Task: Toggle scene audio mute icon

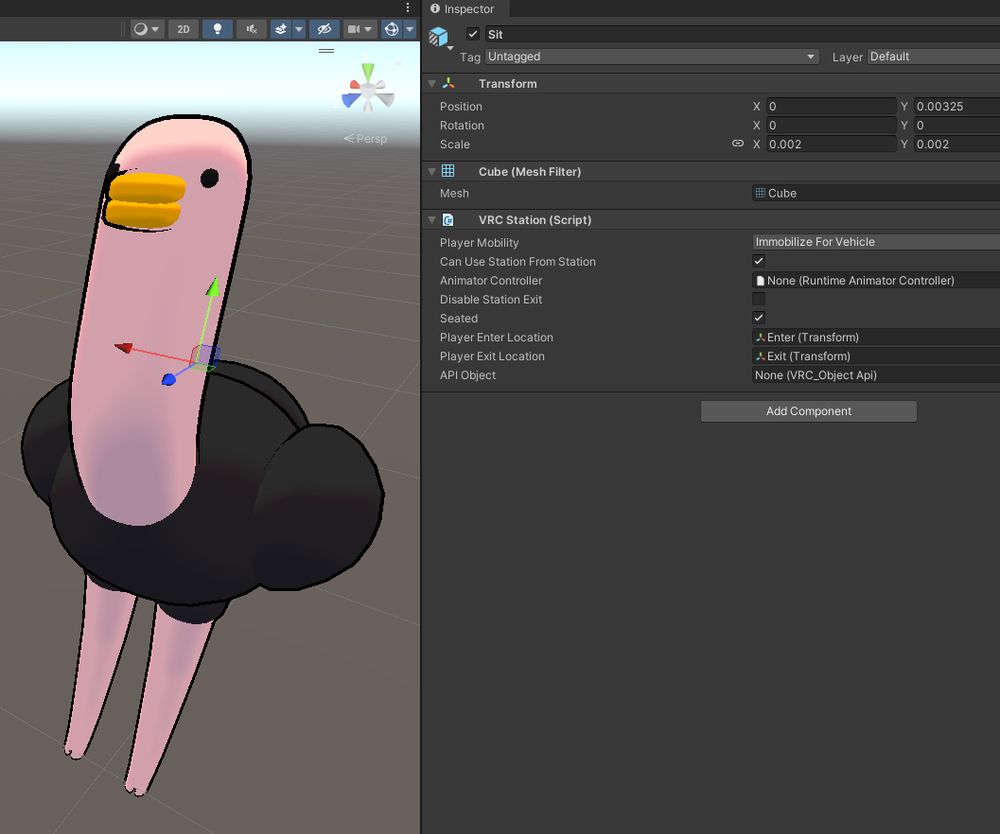Action: point(252,29)
